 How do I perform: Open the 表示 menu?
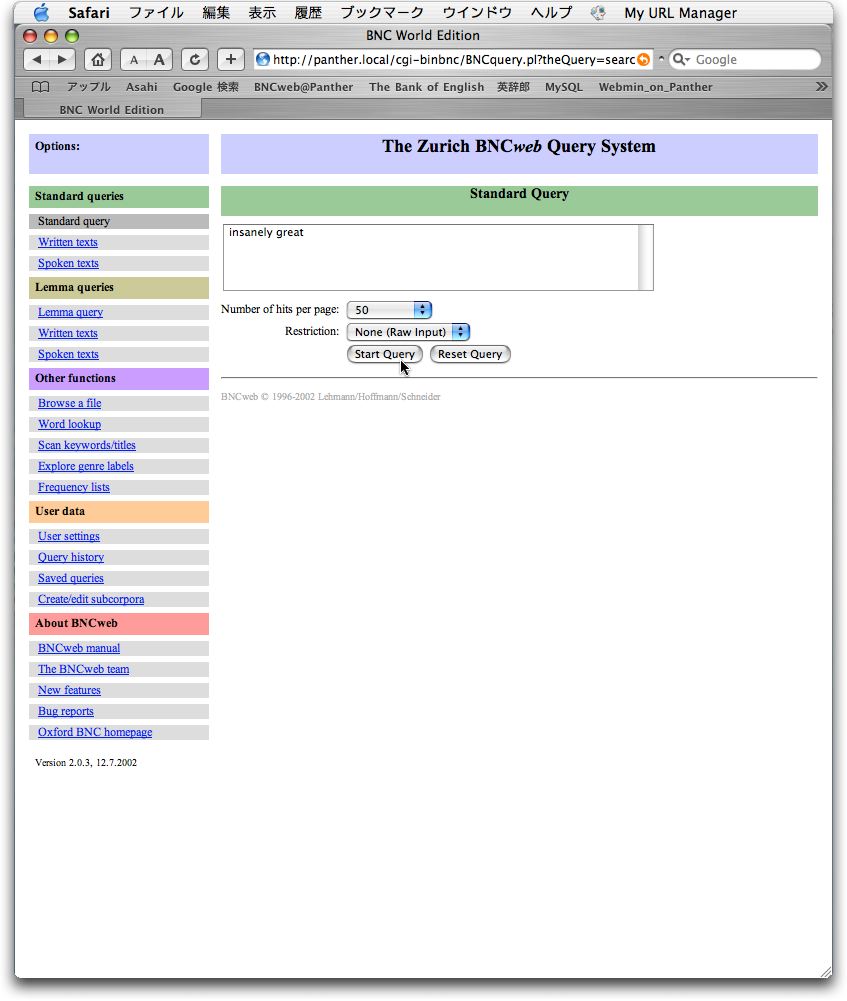pos(262,13)
